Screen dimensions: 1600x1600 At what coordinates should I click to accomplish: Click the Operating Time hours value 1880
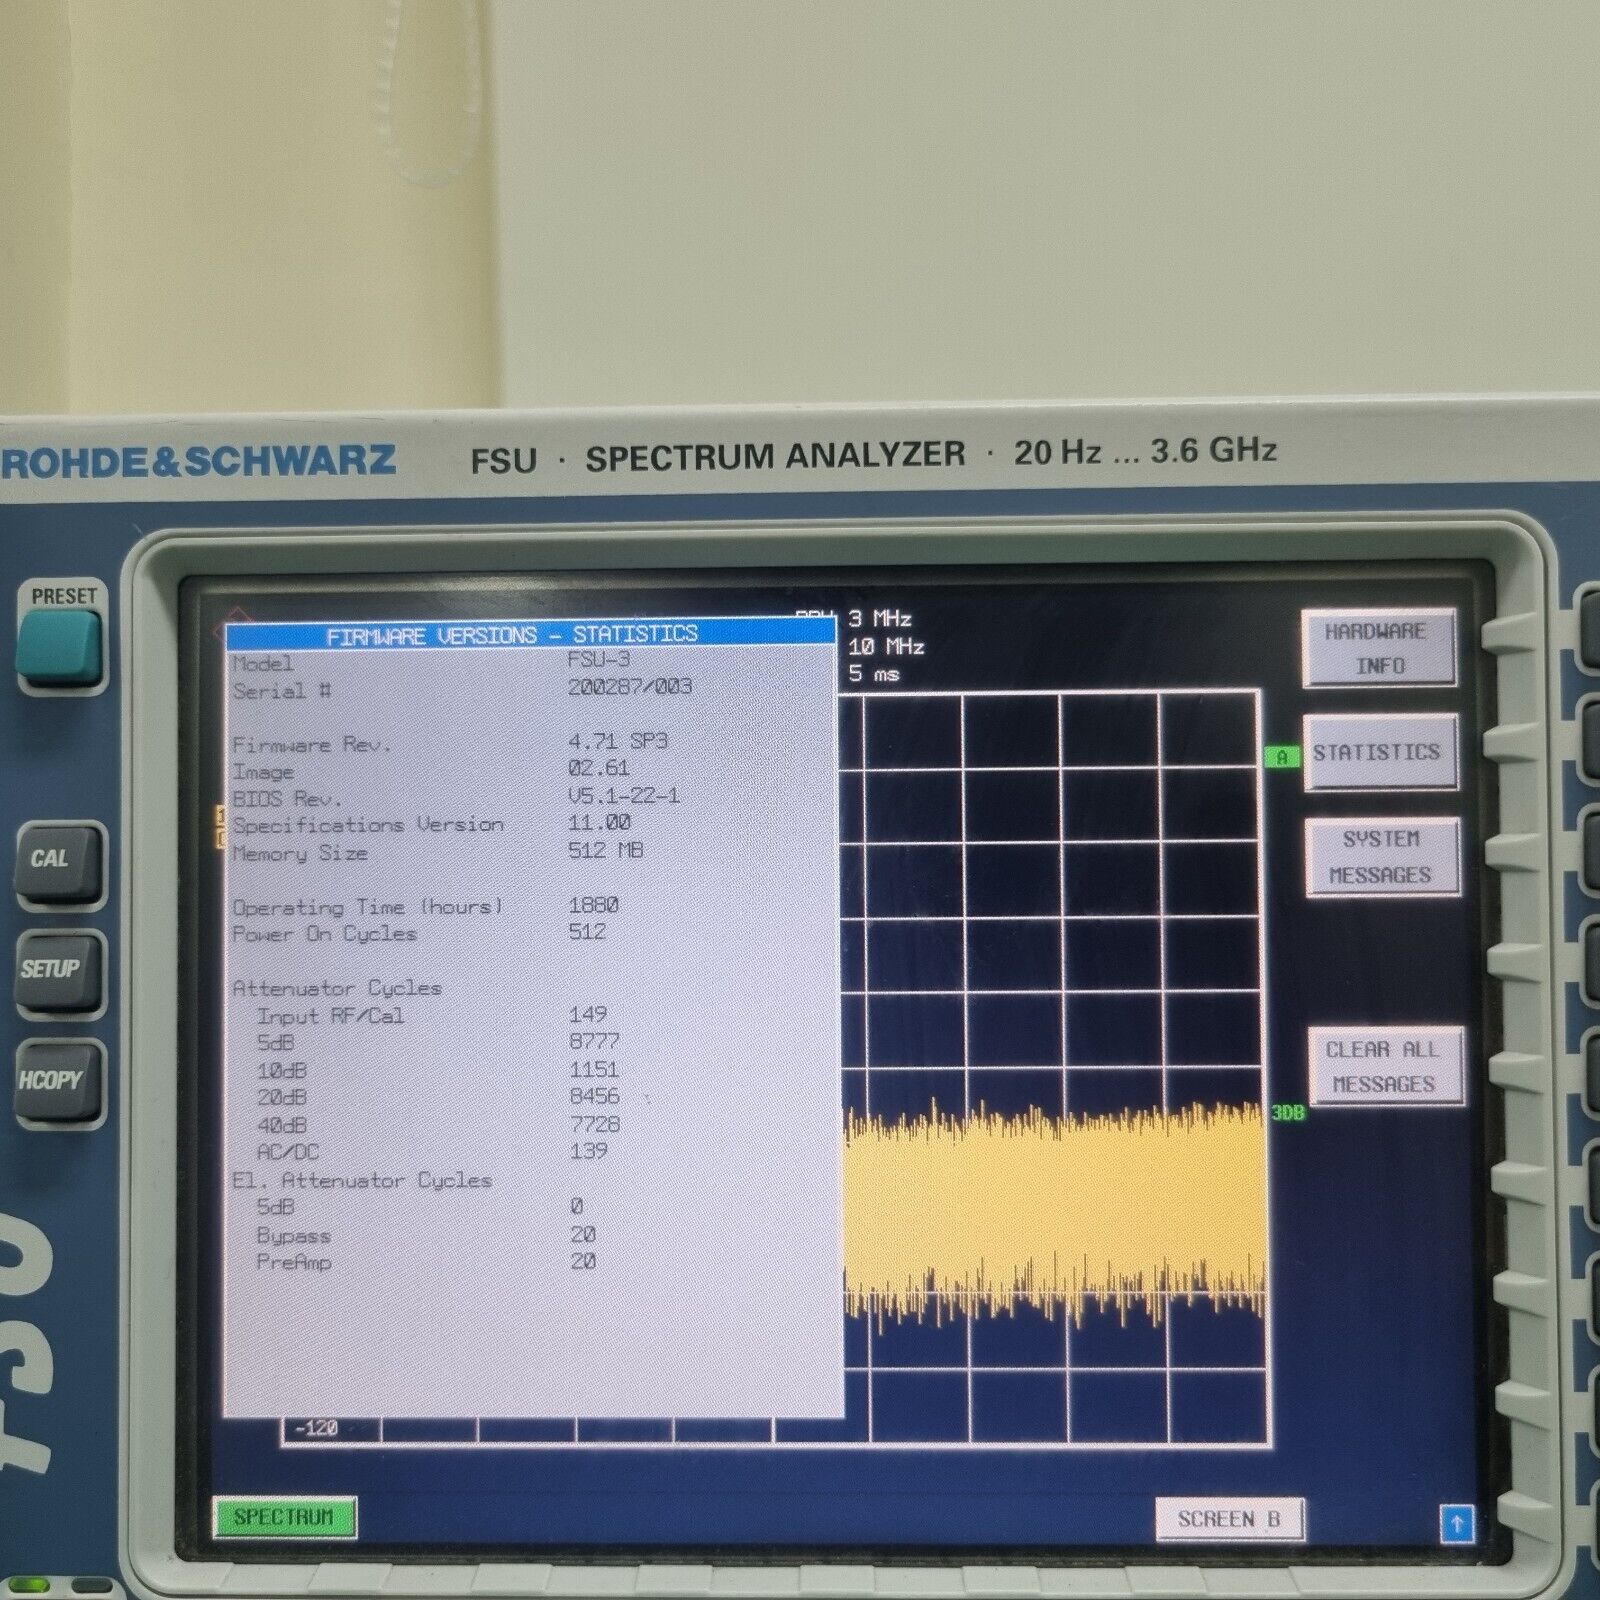[593, 905]
